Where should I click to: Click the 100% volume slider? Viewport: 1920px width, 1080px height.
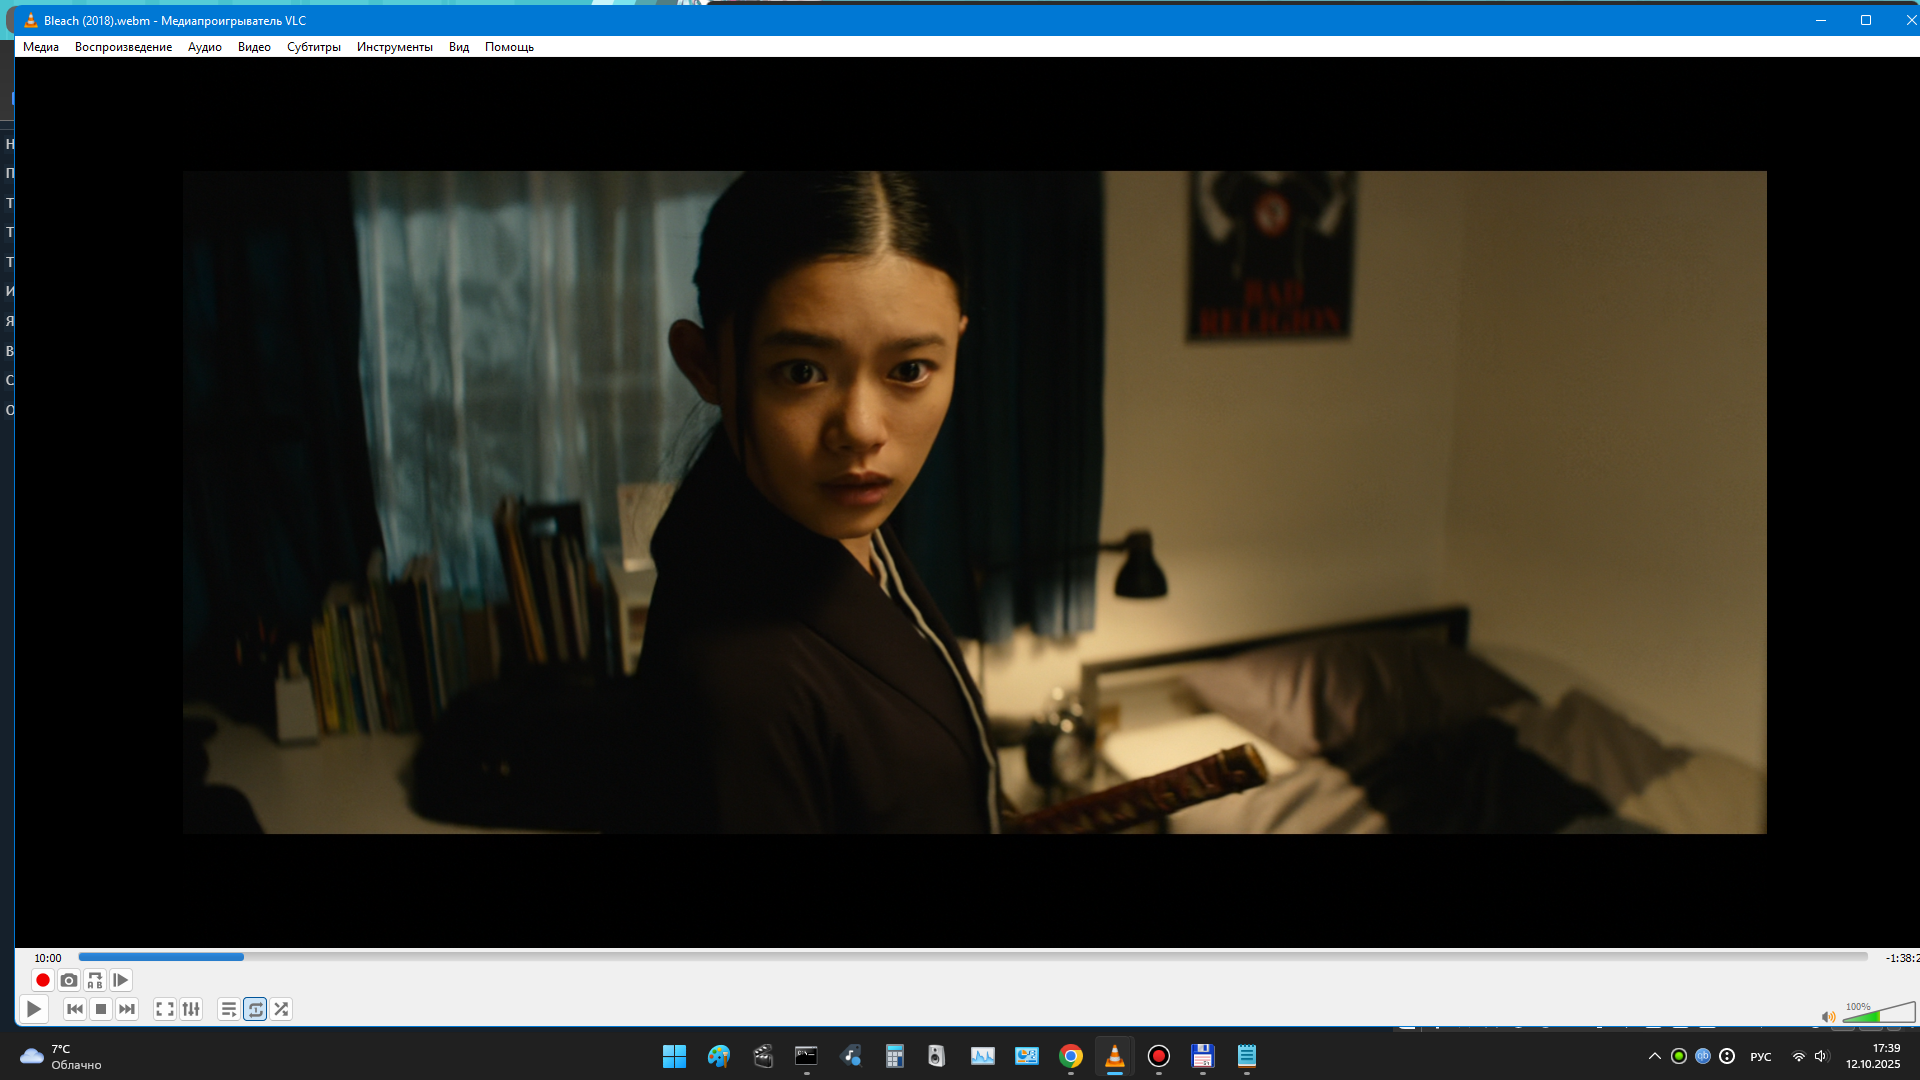pyautogui.click(x=1878, y=1014)
